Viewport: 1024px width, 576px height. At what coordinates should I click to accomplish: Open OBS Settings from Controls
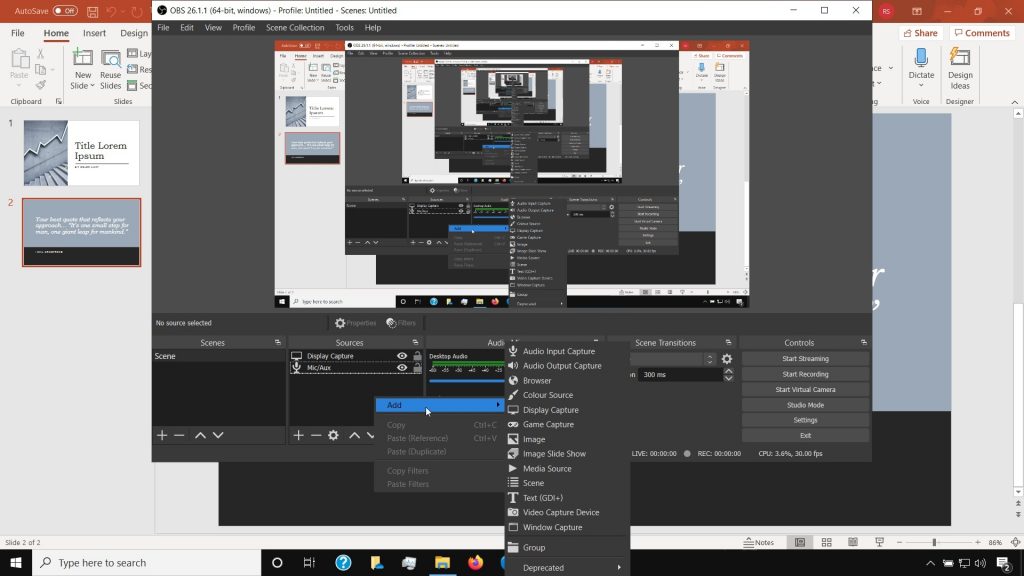pyautogui.click(x=805, y=420)
